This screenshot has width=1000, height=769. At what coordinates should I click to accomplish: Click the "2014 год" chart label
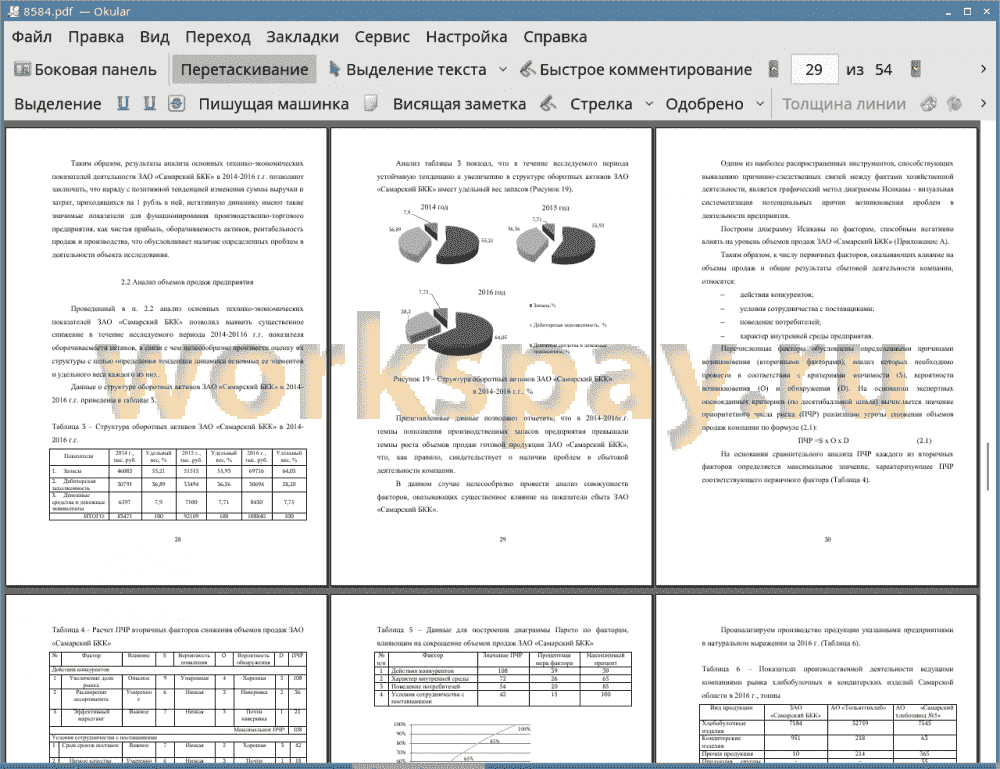pos(434,207)
